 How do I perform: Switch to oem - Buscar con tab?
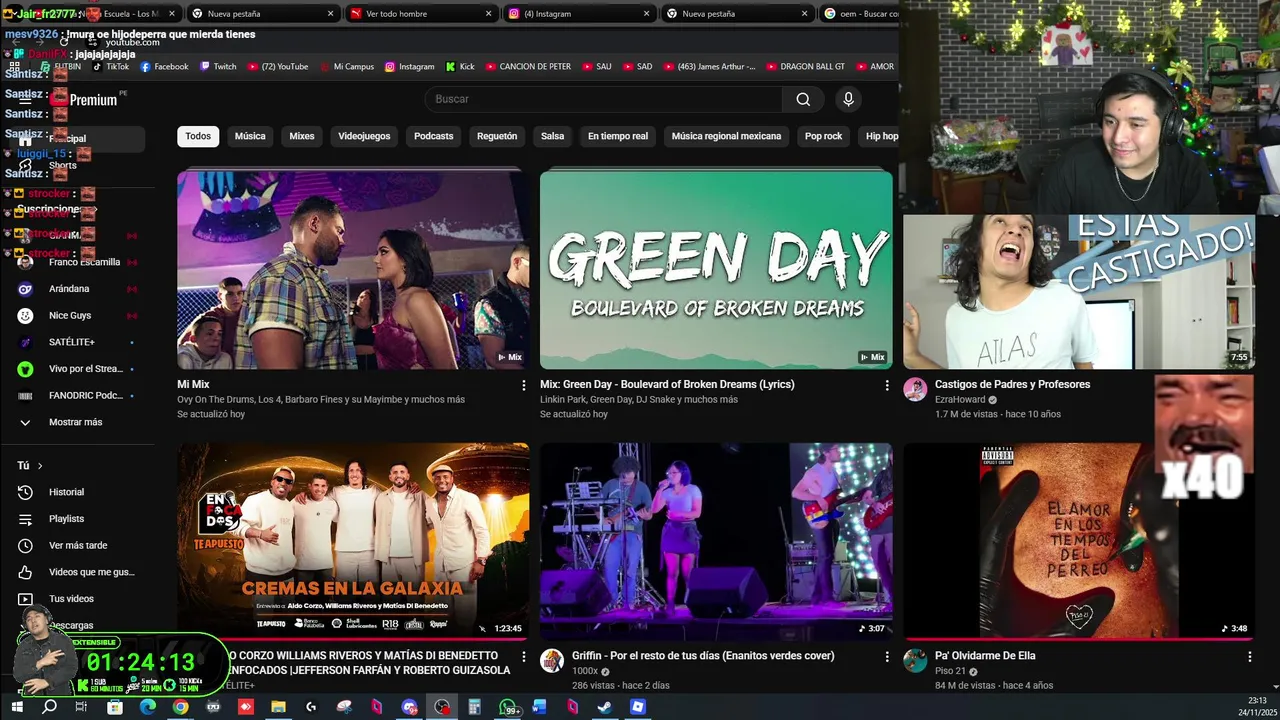tap(858, 14)
